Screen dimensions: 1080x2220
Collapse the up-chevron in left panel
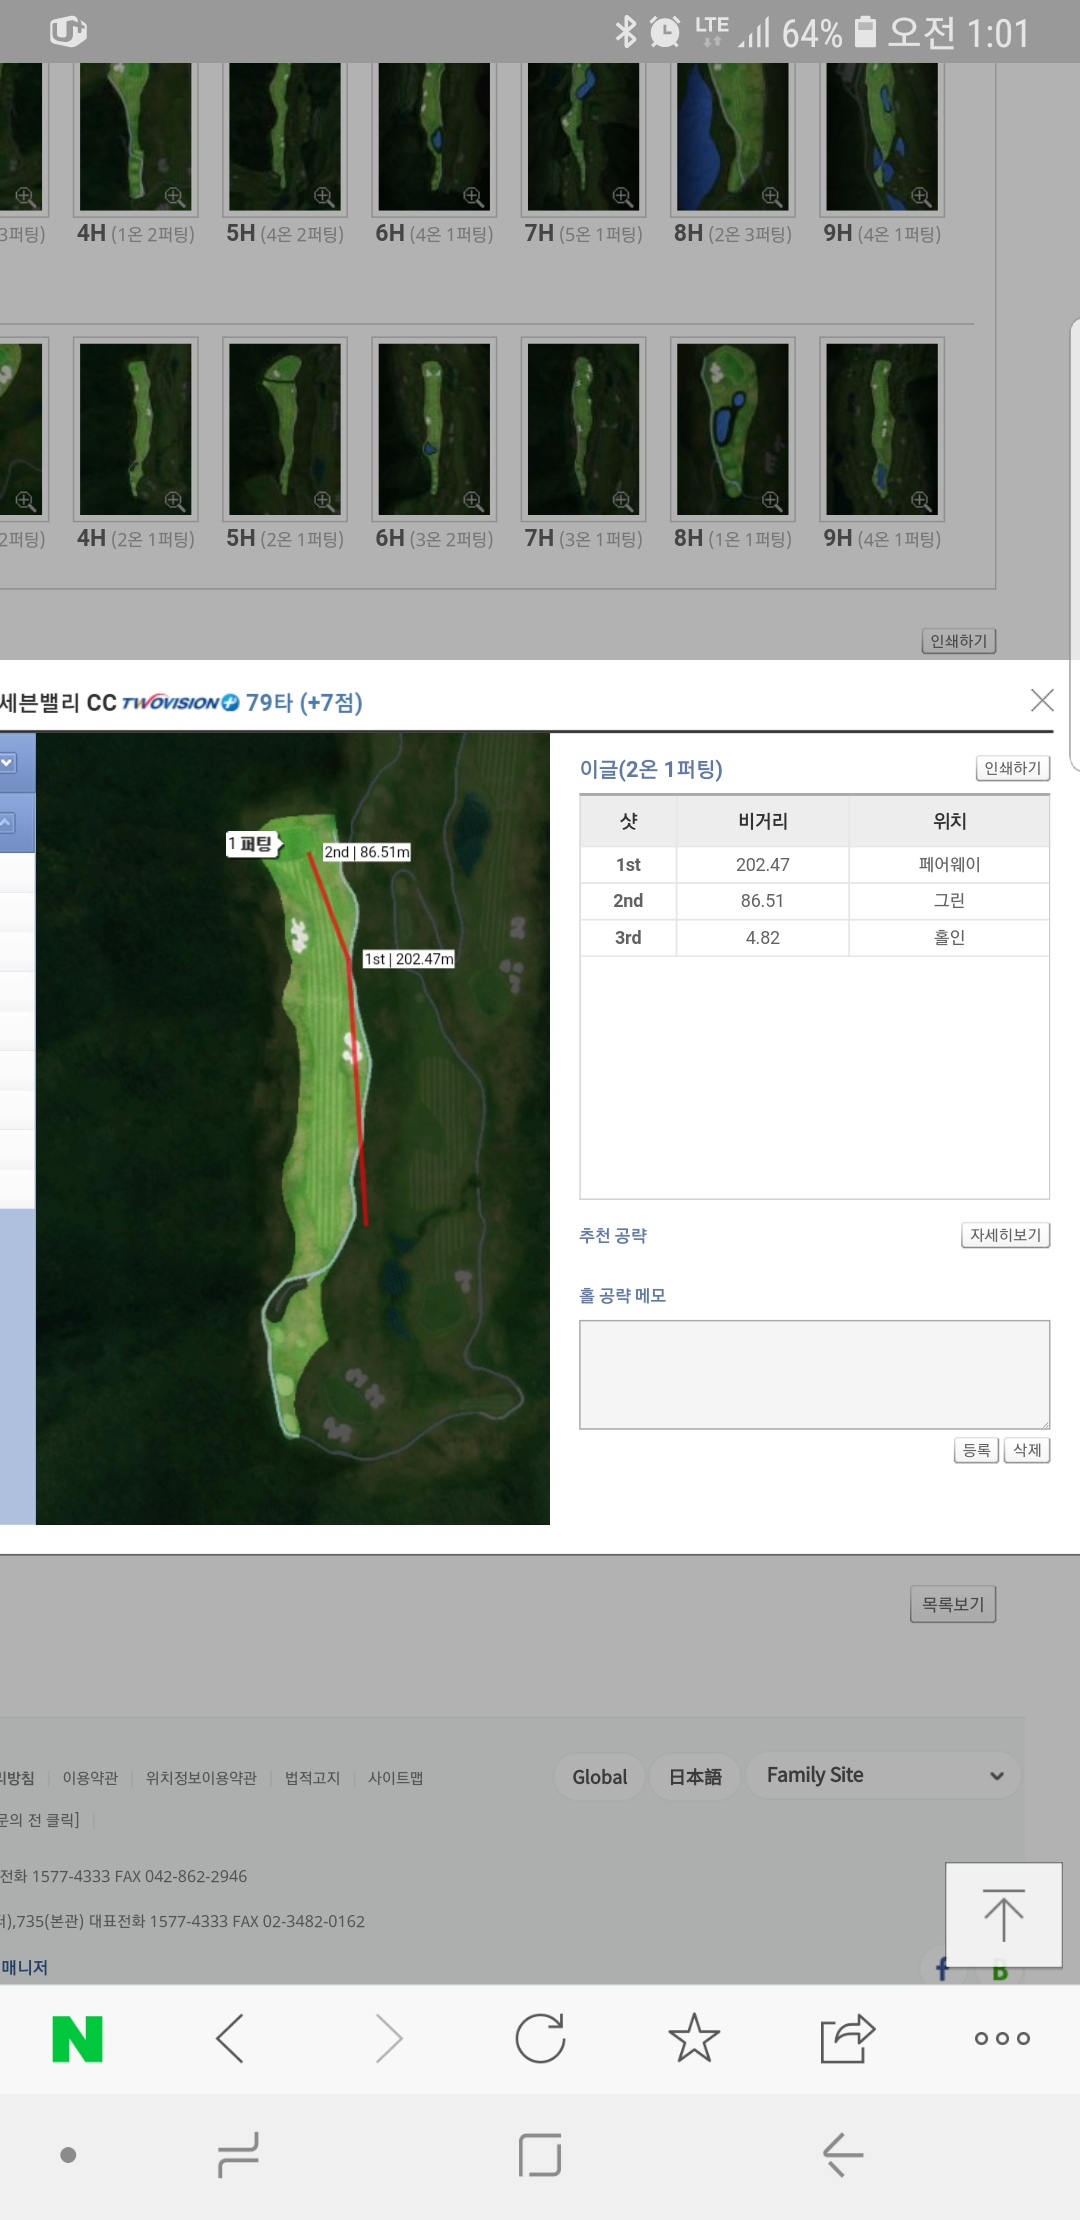[8, 822]
